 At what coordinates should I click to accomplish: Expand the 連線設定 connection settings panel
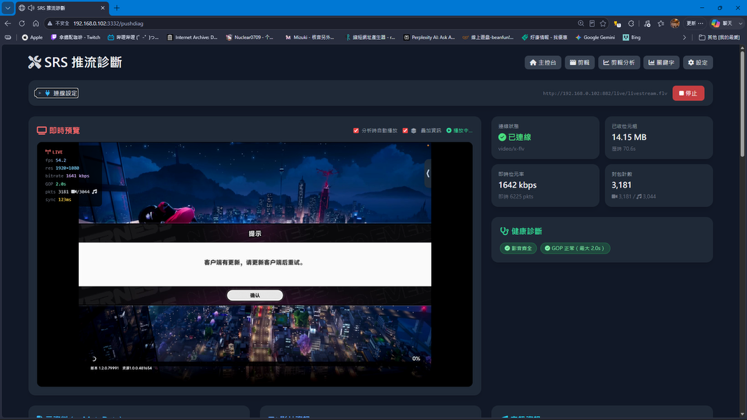tap(57, 93)
